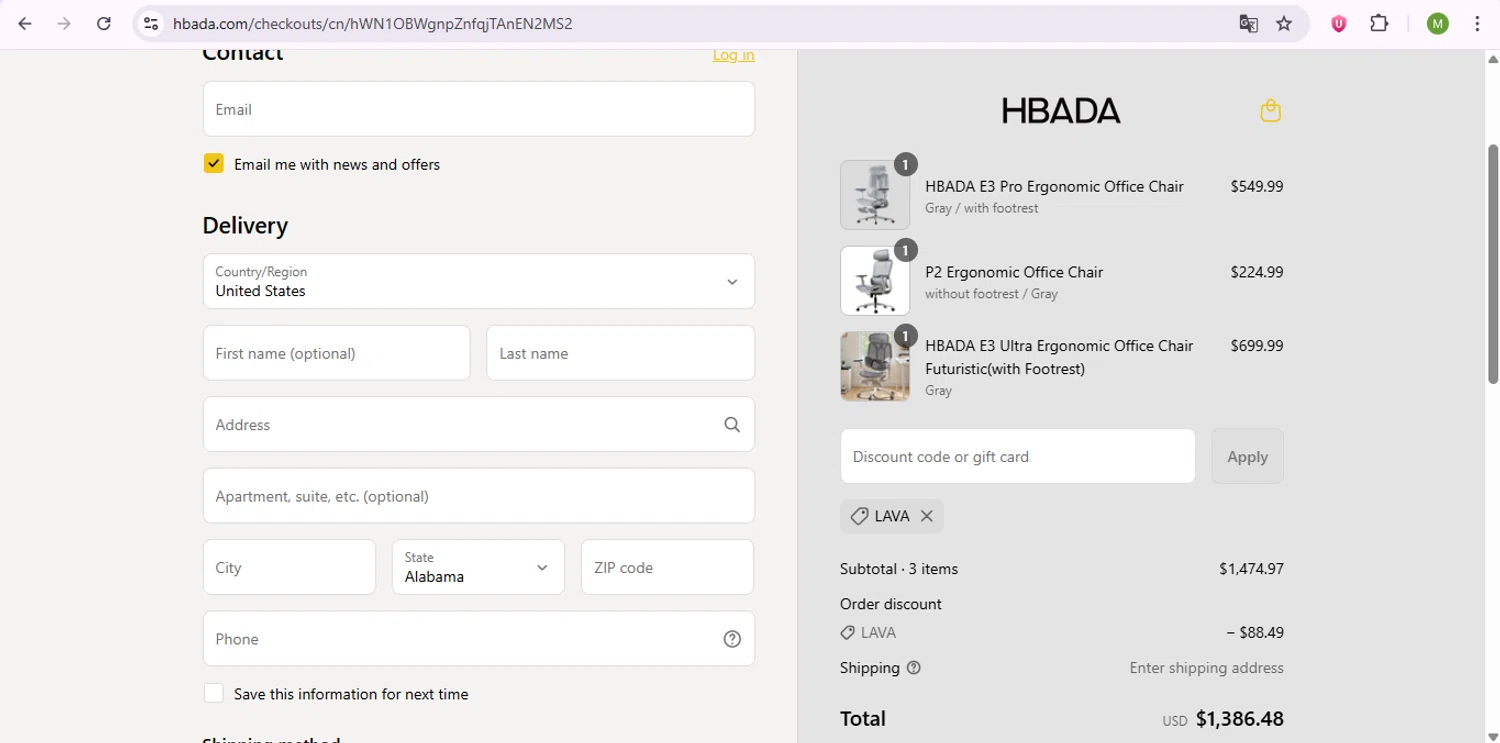This screenshot has width=1500, height=743.
Task: Remove the LAVA discount code
Action: coord(927,516)
